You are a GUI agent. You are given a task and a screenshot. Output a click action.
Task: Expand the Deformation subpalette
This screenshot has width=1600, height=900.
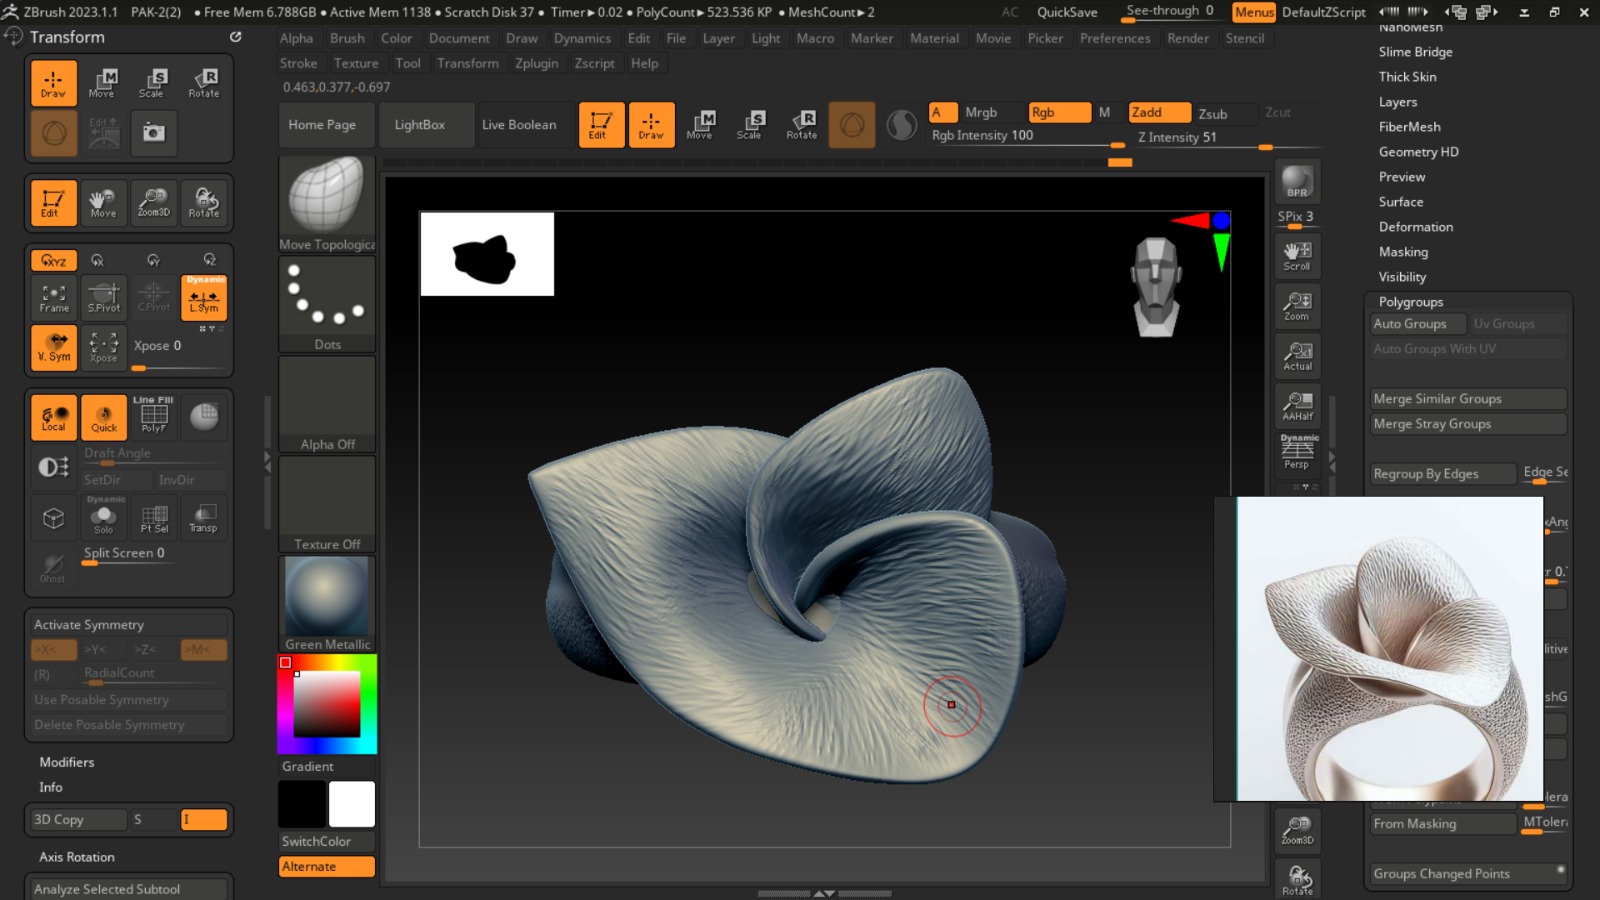1415,227
